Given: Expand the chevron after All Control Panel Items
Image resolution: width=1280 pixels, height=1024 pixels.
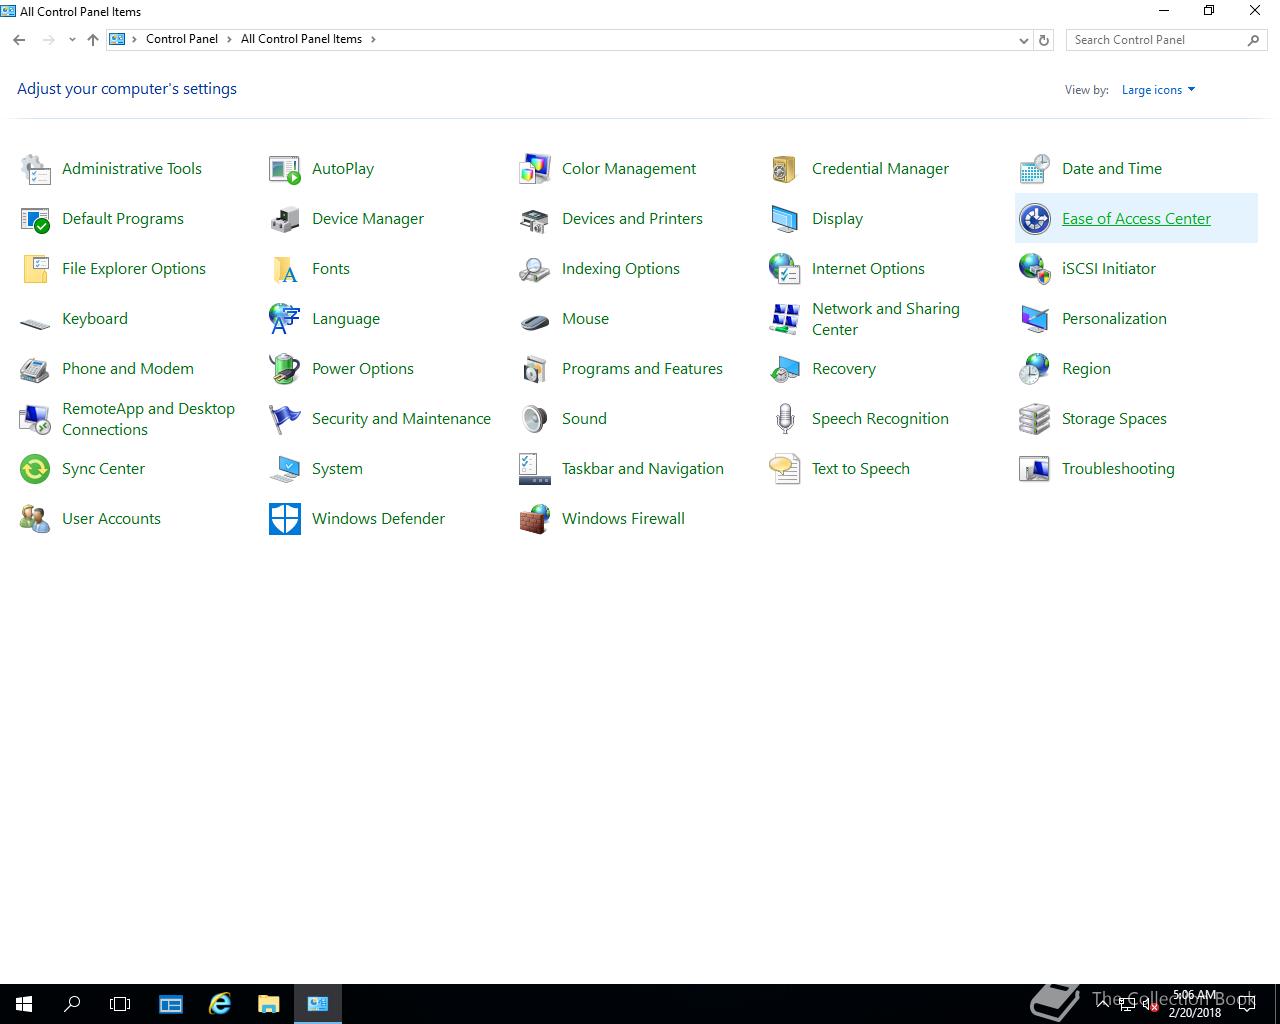Looking at the screenshot, I should 373,39.
